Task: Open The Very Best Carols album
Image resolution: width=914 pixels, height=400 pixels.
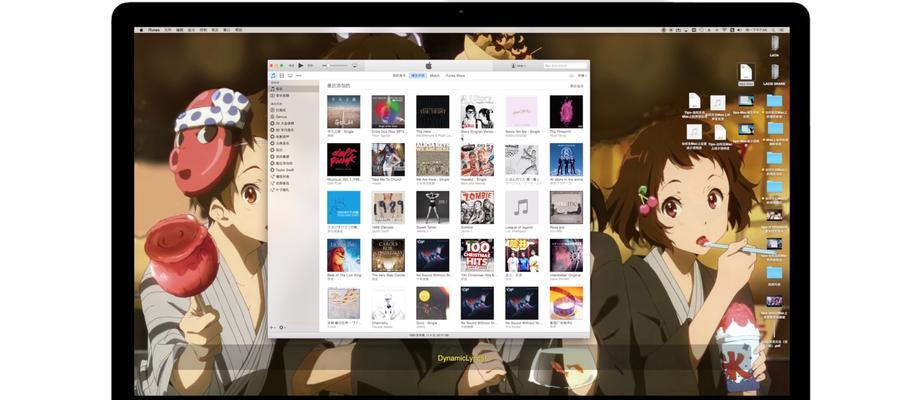Action: point(388,255)
